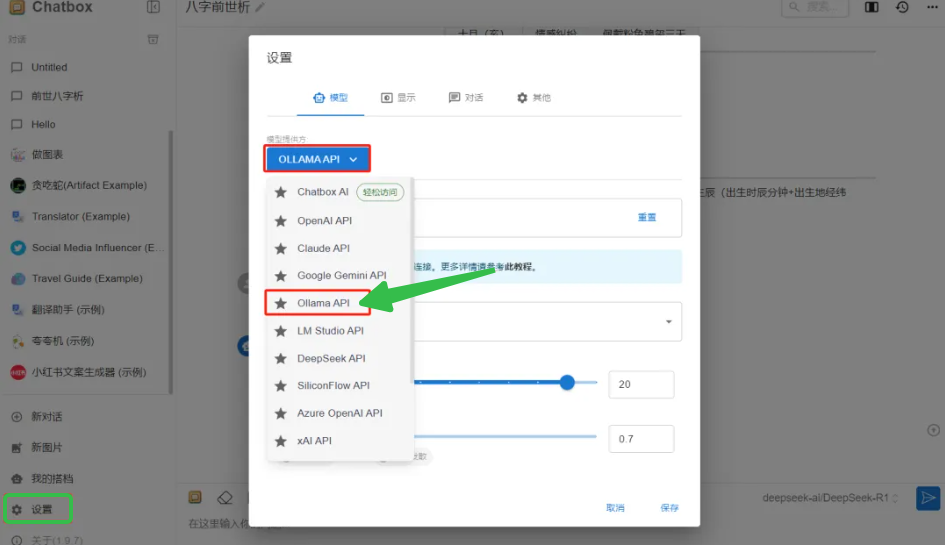Toggle the split view layout icon
Screen dimensions: 945x545
coord(871,7)
